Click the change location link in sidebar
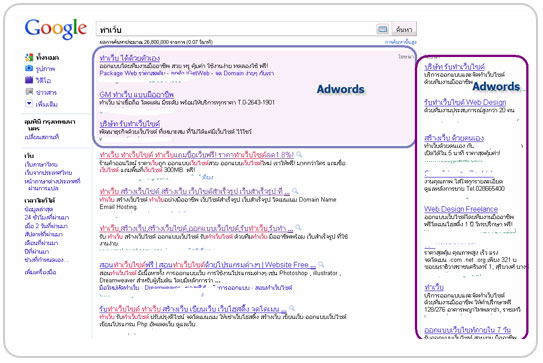The image size is (543, 363). coord(42,137)
